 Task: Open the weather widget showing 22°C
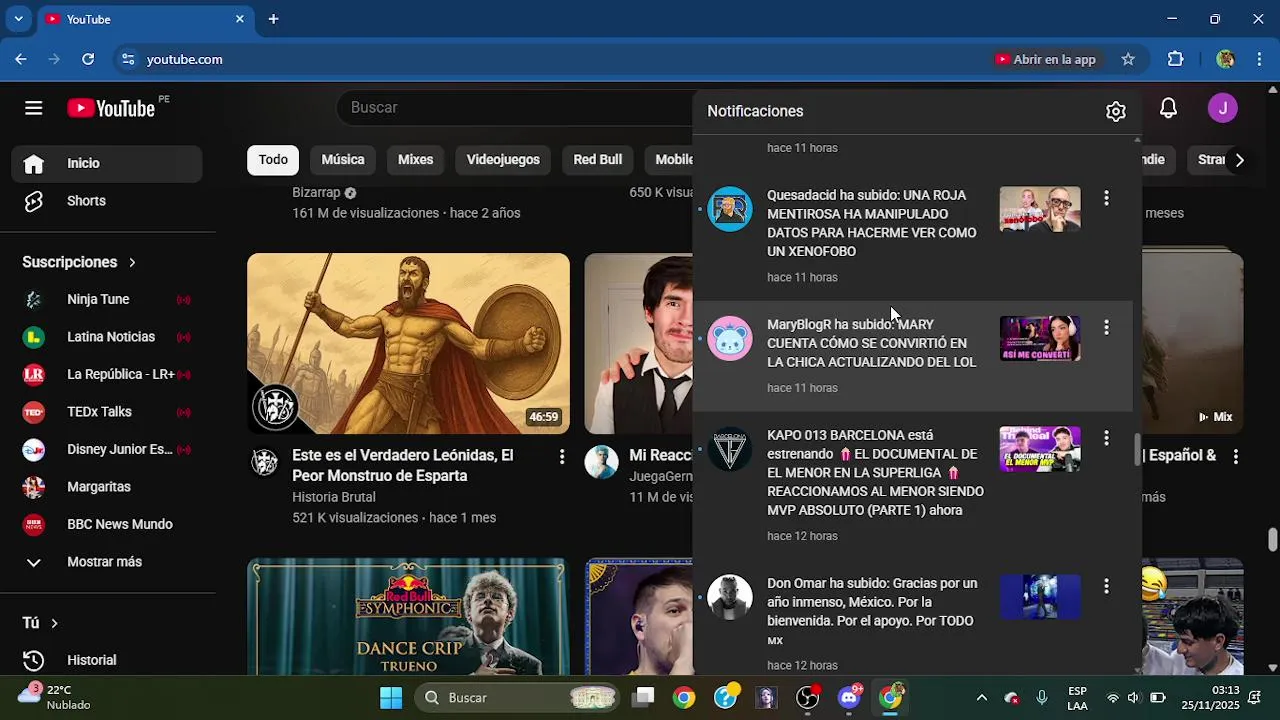click(x=55, y=697)
